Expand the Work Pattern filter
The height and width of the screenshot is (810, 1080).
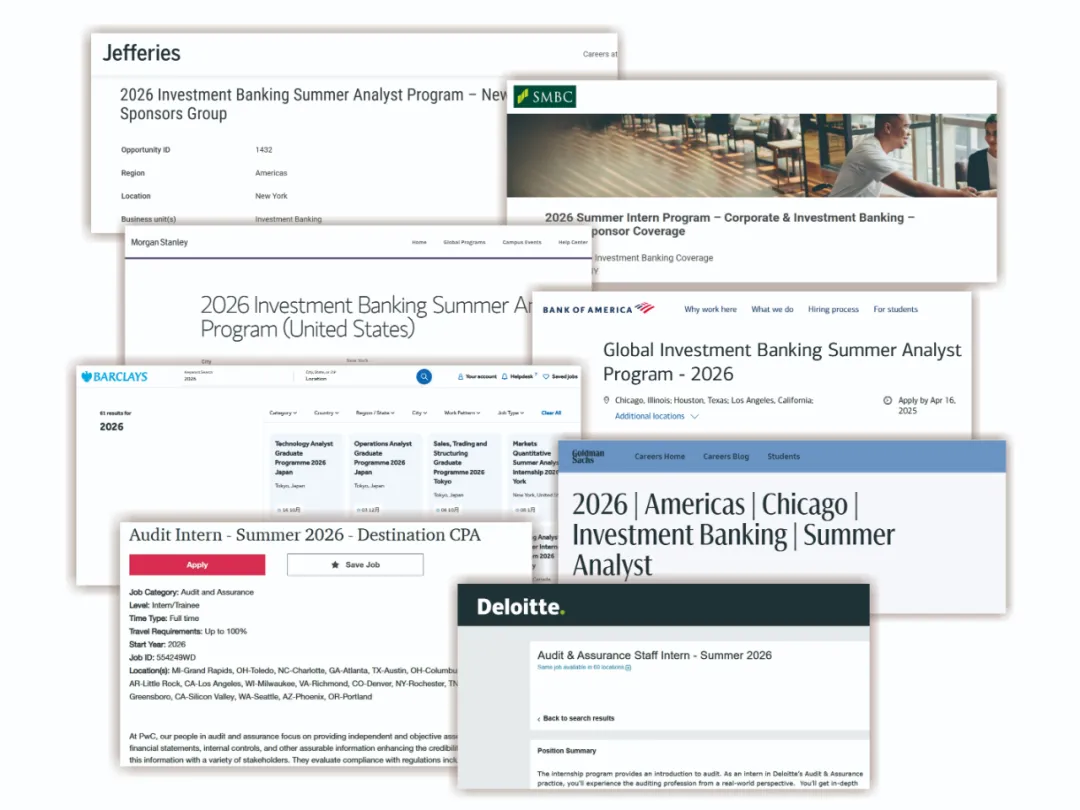click(x=462, y=413)
